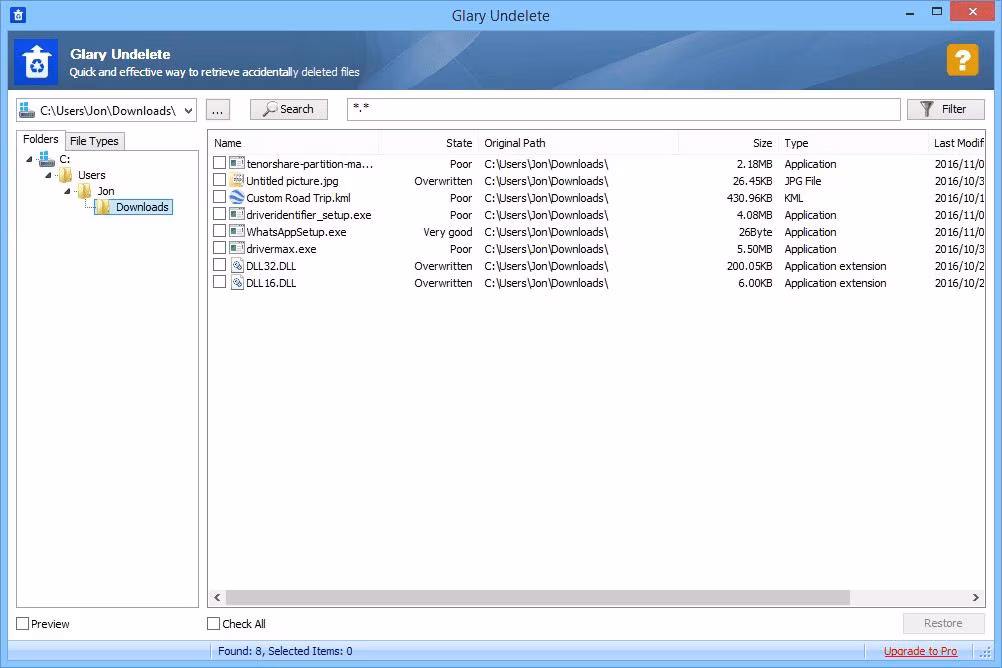Click the scrollbar right arrow
The height and width of the screenshot is (668, 1002).
point(976,598)
